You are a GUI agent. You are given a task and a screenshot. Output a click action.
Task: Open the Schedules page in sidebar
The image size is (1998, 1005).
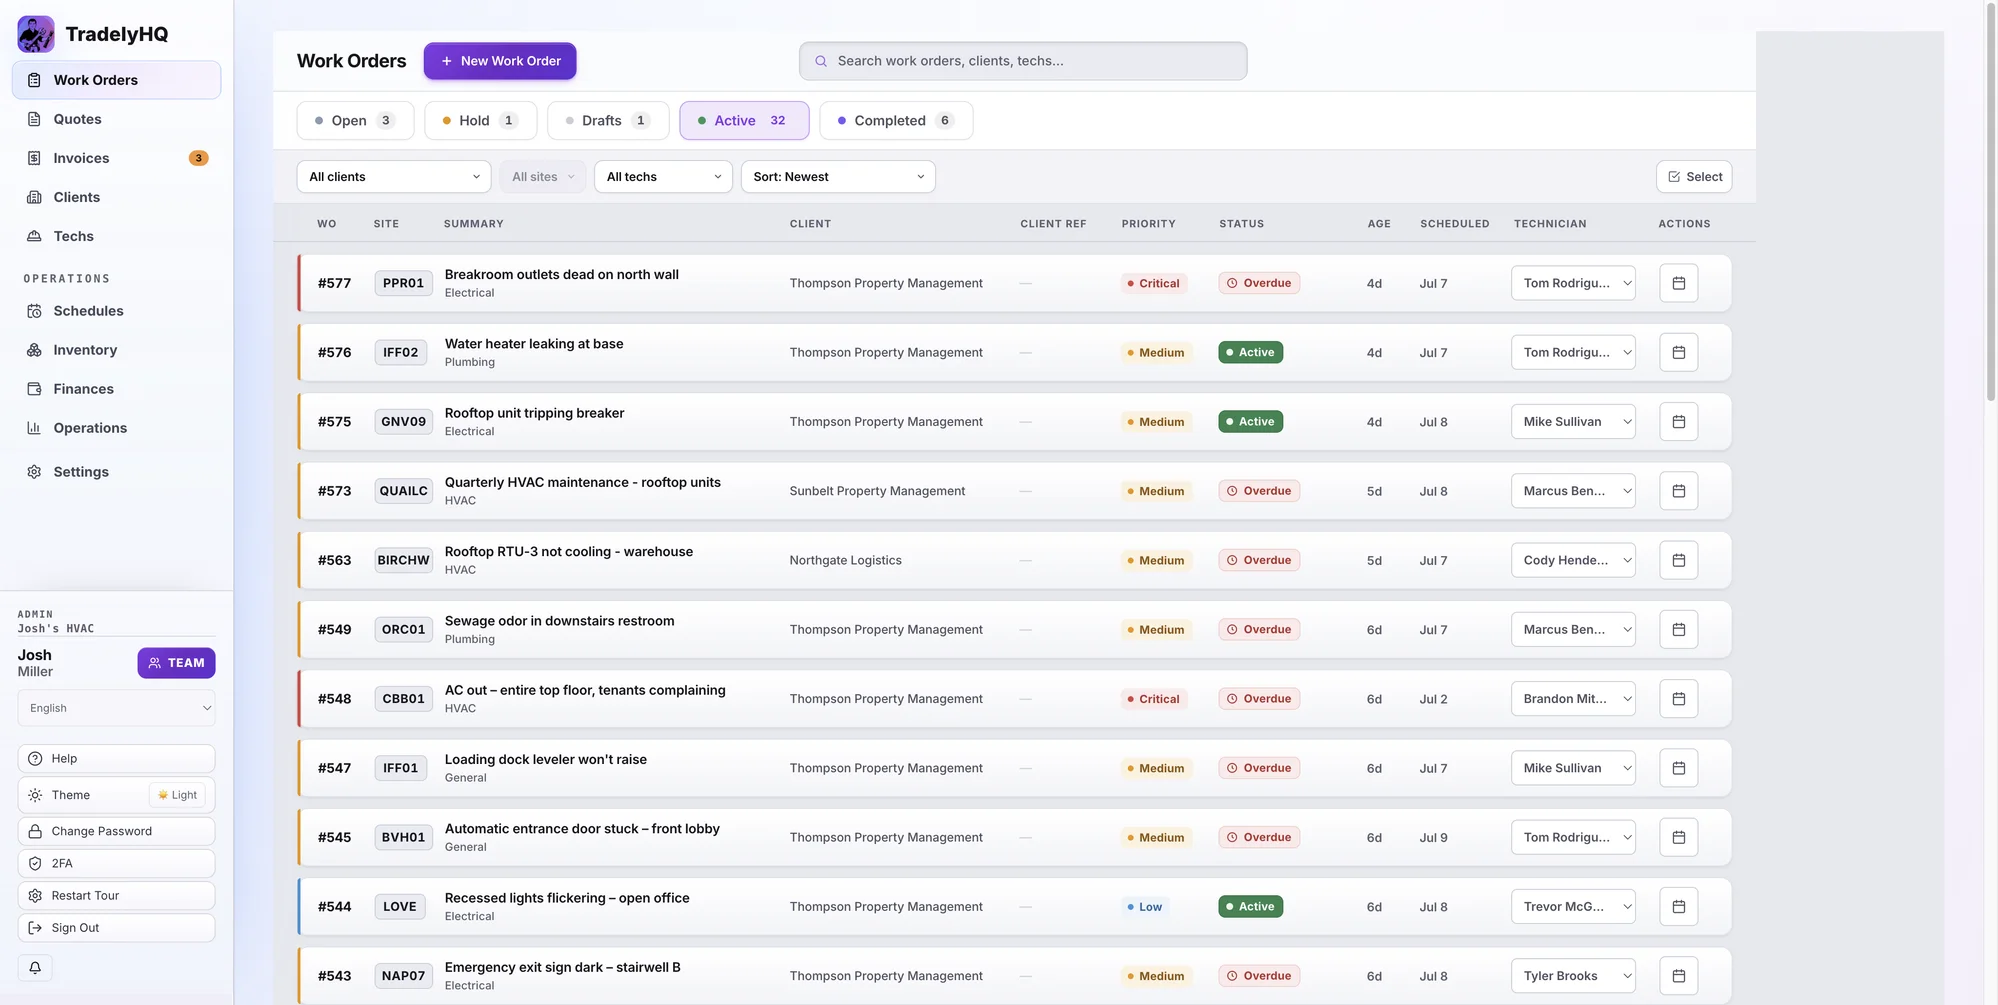click(88, 311)
